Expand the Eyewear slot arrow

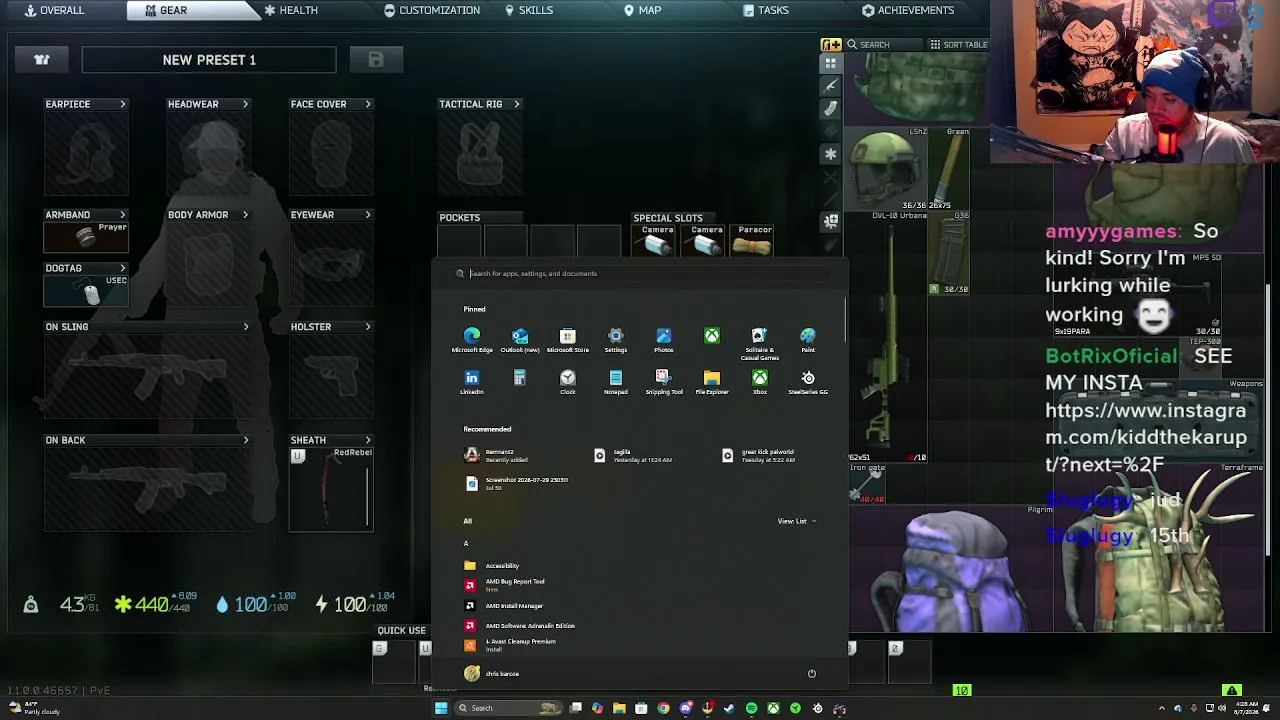pyautogui.click(x=368, y=215)
